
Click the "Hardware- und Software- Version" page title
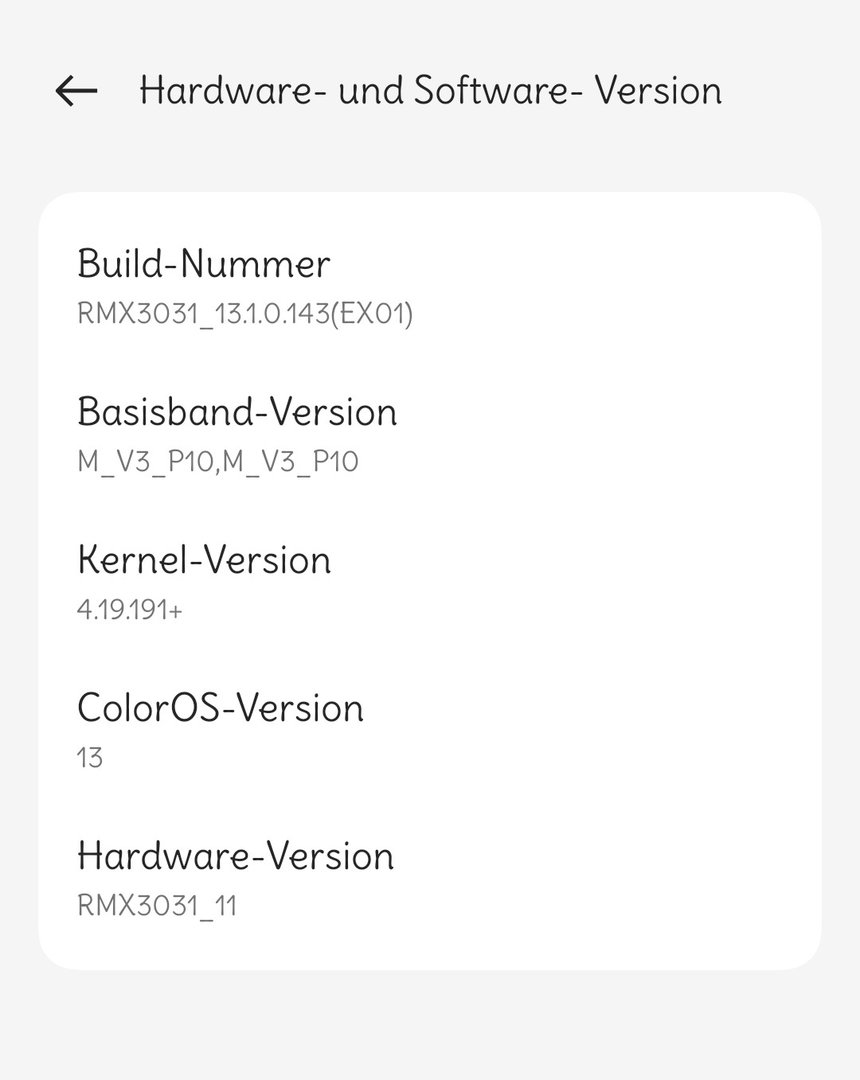point(430,91)
